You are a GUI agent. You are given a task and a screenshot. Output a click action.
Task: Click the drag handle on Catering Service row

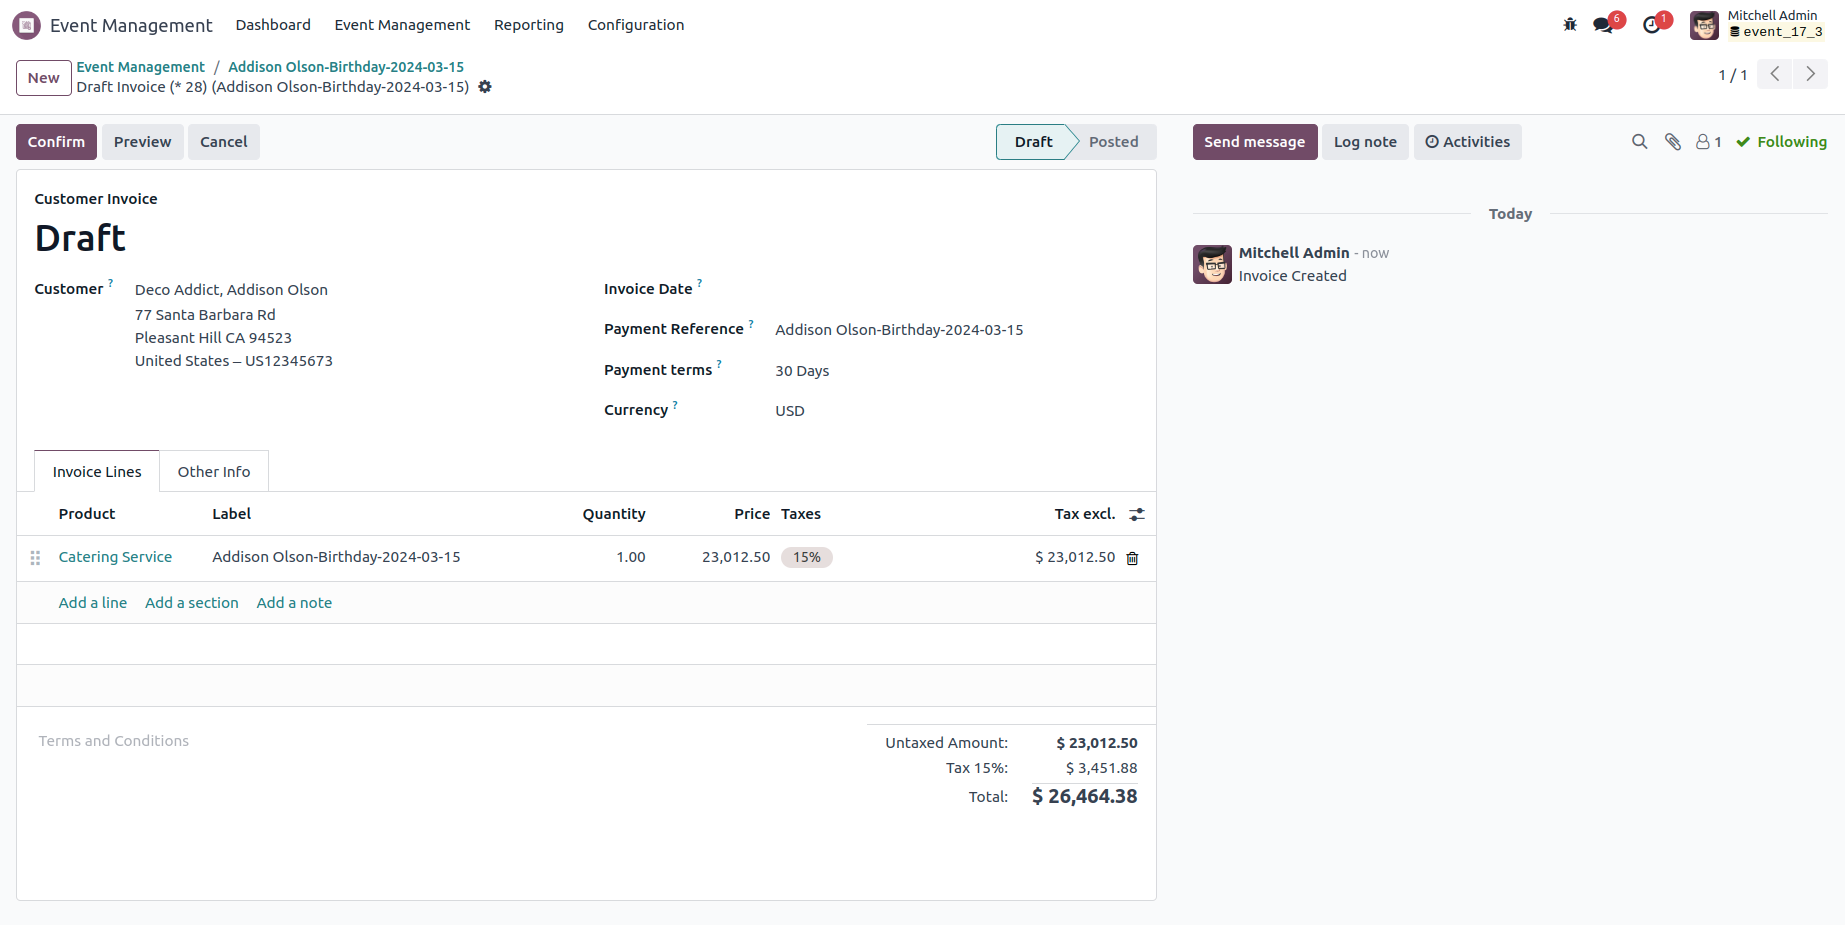[35, 558]
